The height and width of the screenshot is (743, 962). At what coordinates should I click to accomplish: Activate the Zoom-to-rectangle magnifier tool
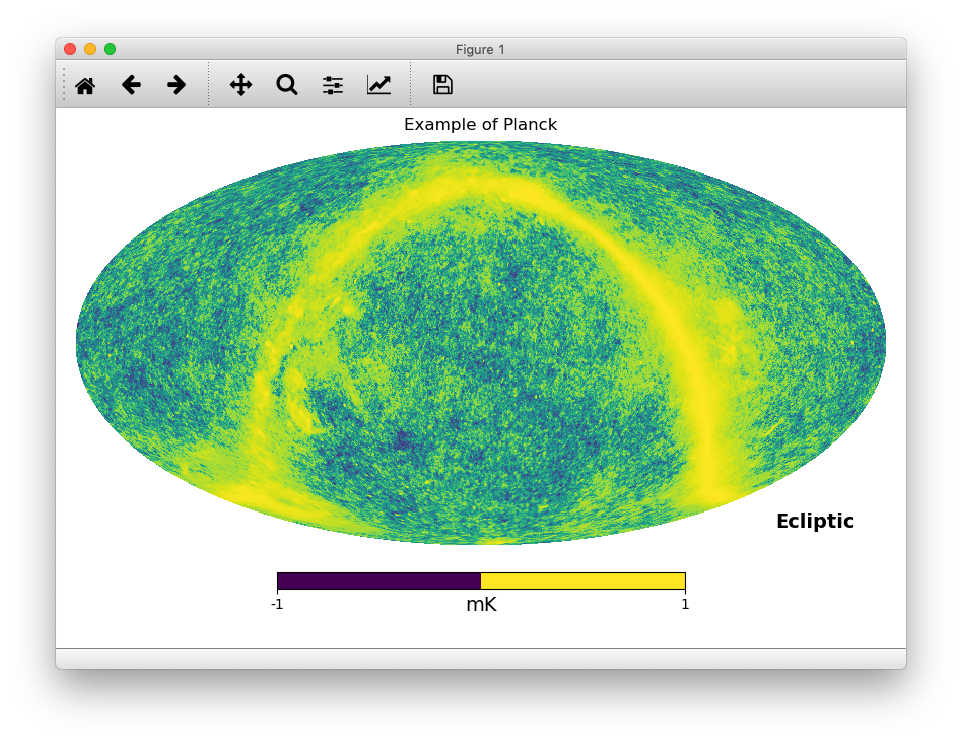click(x=286, y=85)
